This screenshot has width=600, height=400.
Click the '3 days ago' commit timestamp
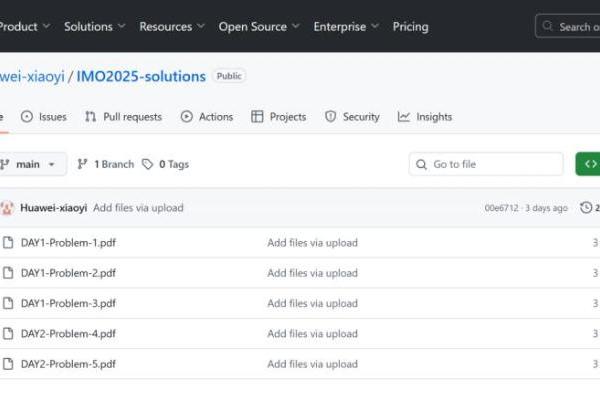[x=546, y=208]
